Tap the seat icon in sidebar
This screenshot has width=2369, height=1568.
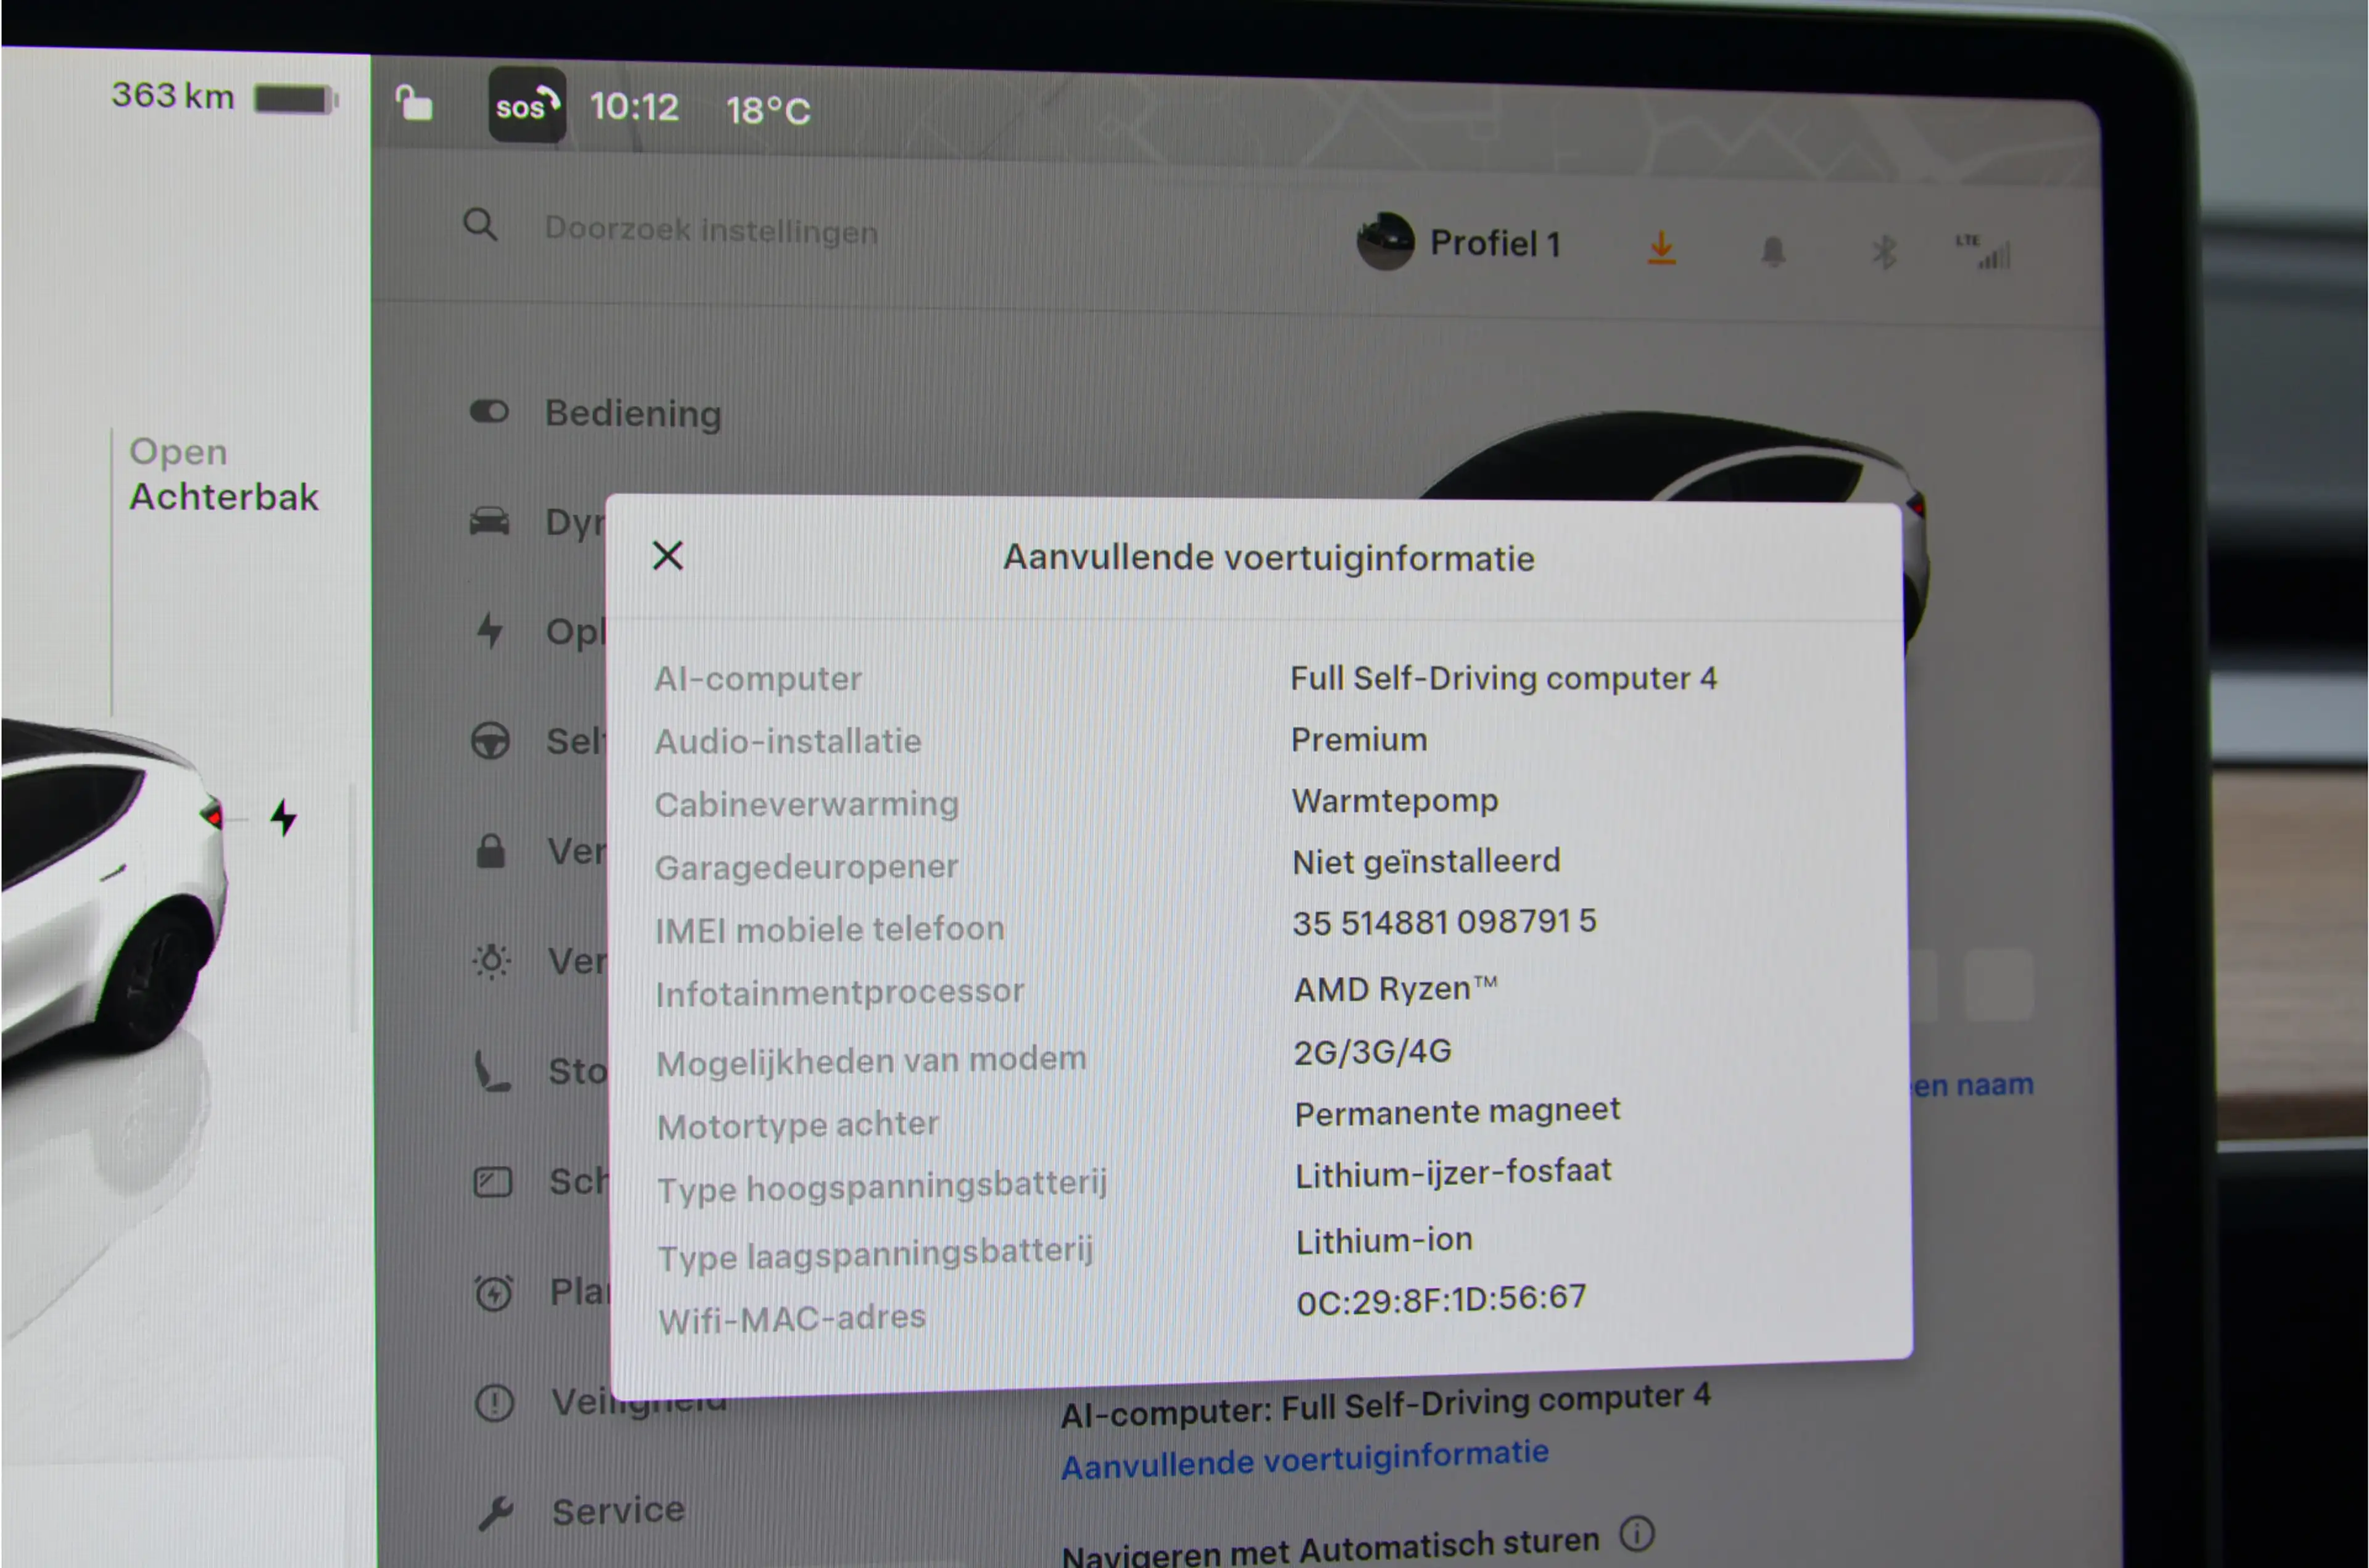point(491,1071)
